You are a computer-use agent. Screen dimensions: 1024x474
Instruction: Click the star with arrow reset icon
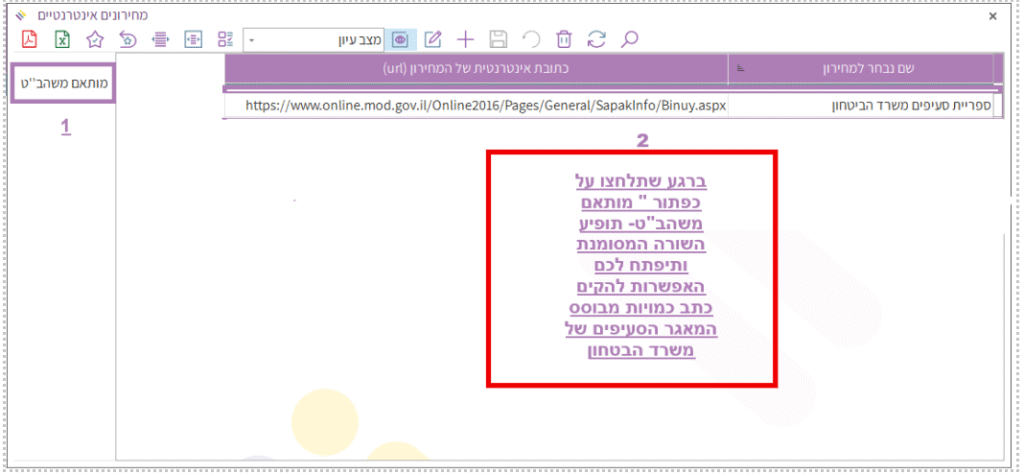point(127,40)
